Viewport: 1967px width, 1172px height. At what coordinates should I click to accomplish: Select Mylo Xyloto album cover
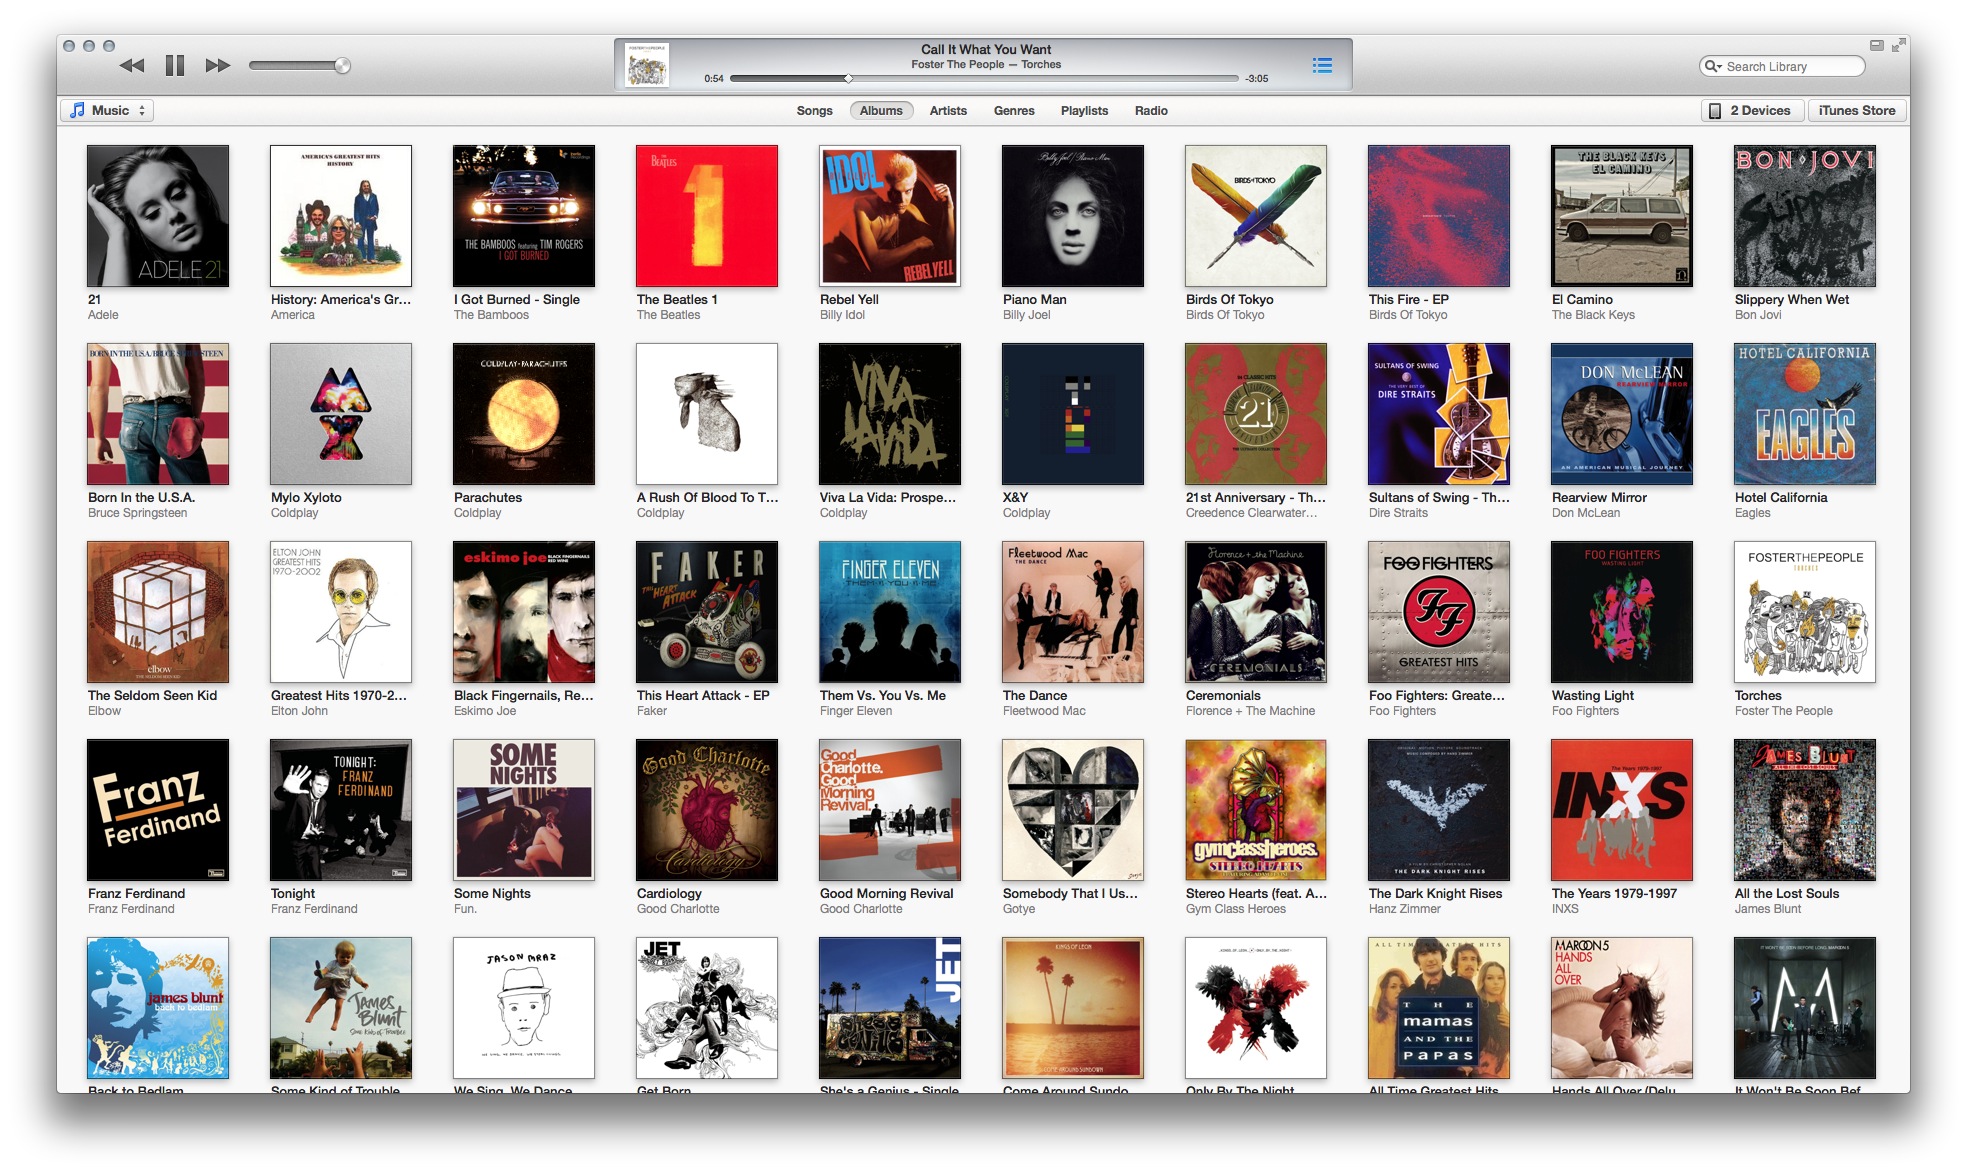[x=341, y=414]
